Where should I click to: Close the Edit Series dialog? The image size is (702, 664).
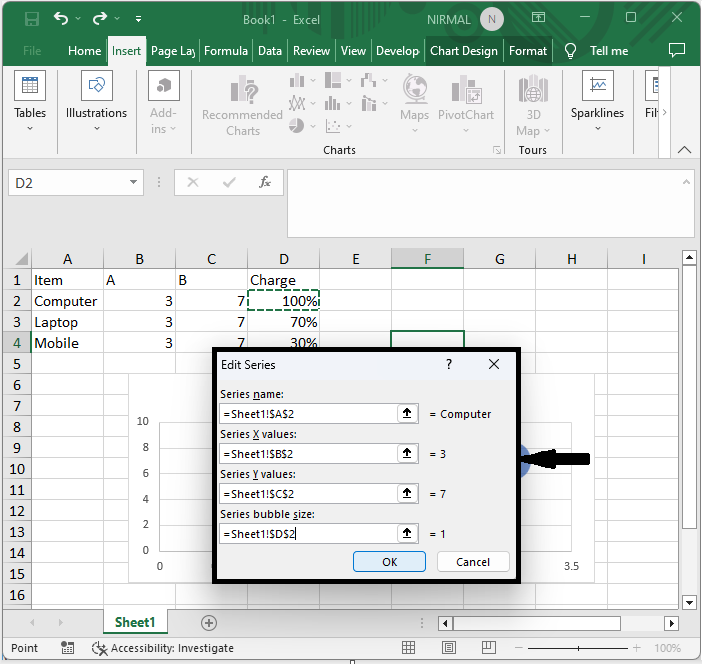[494, 364]
